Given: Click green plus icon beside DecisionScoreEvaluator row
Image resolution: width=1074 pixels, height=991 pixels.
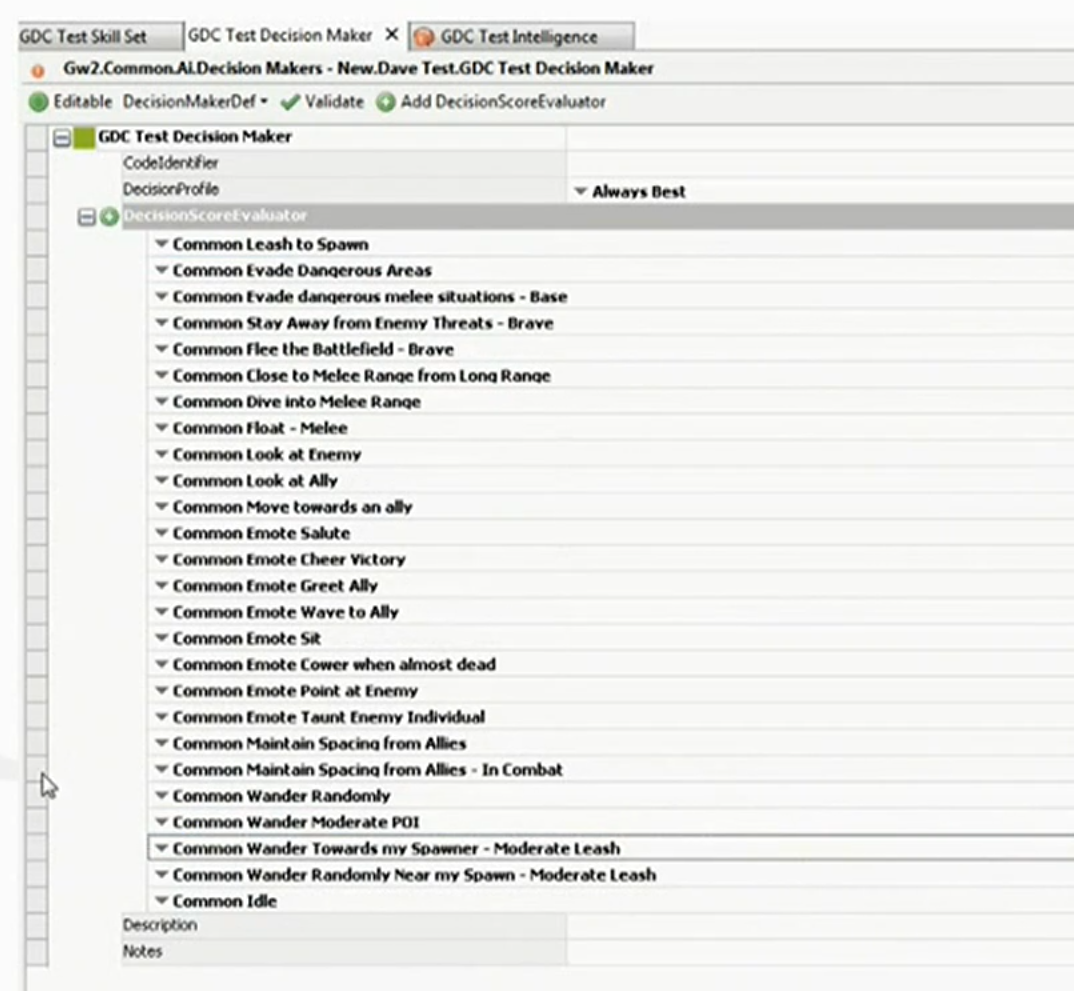Looking at the screenshot, I should 110,217.
